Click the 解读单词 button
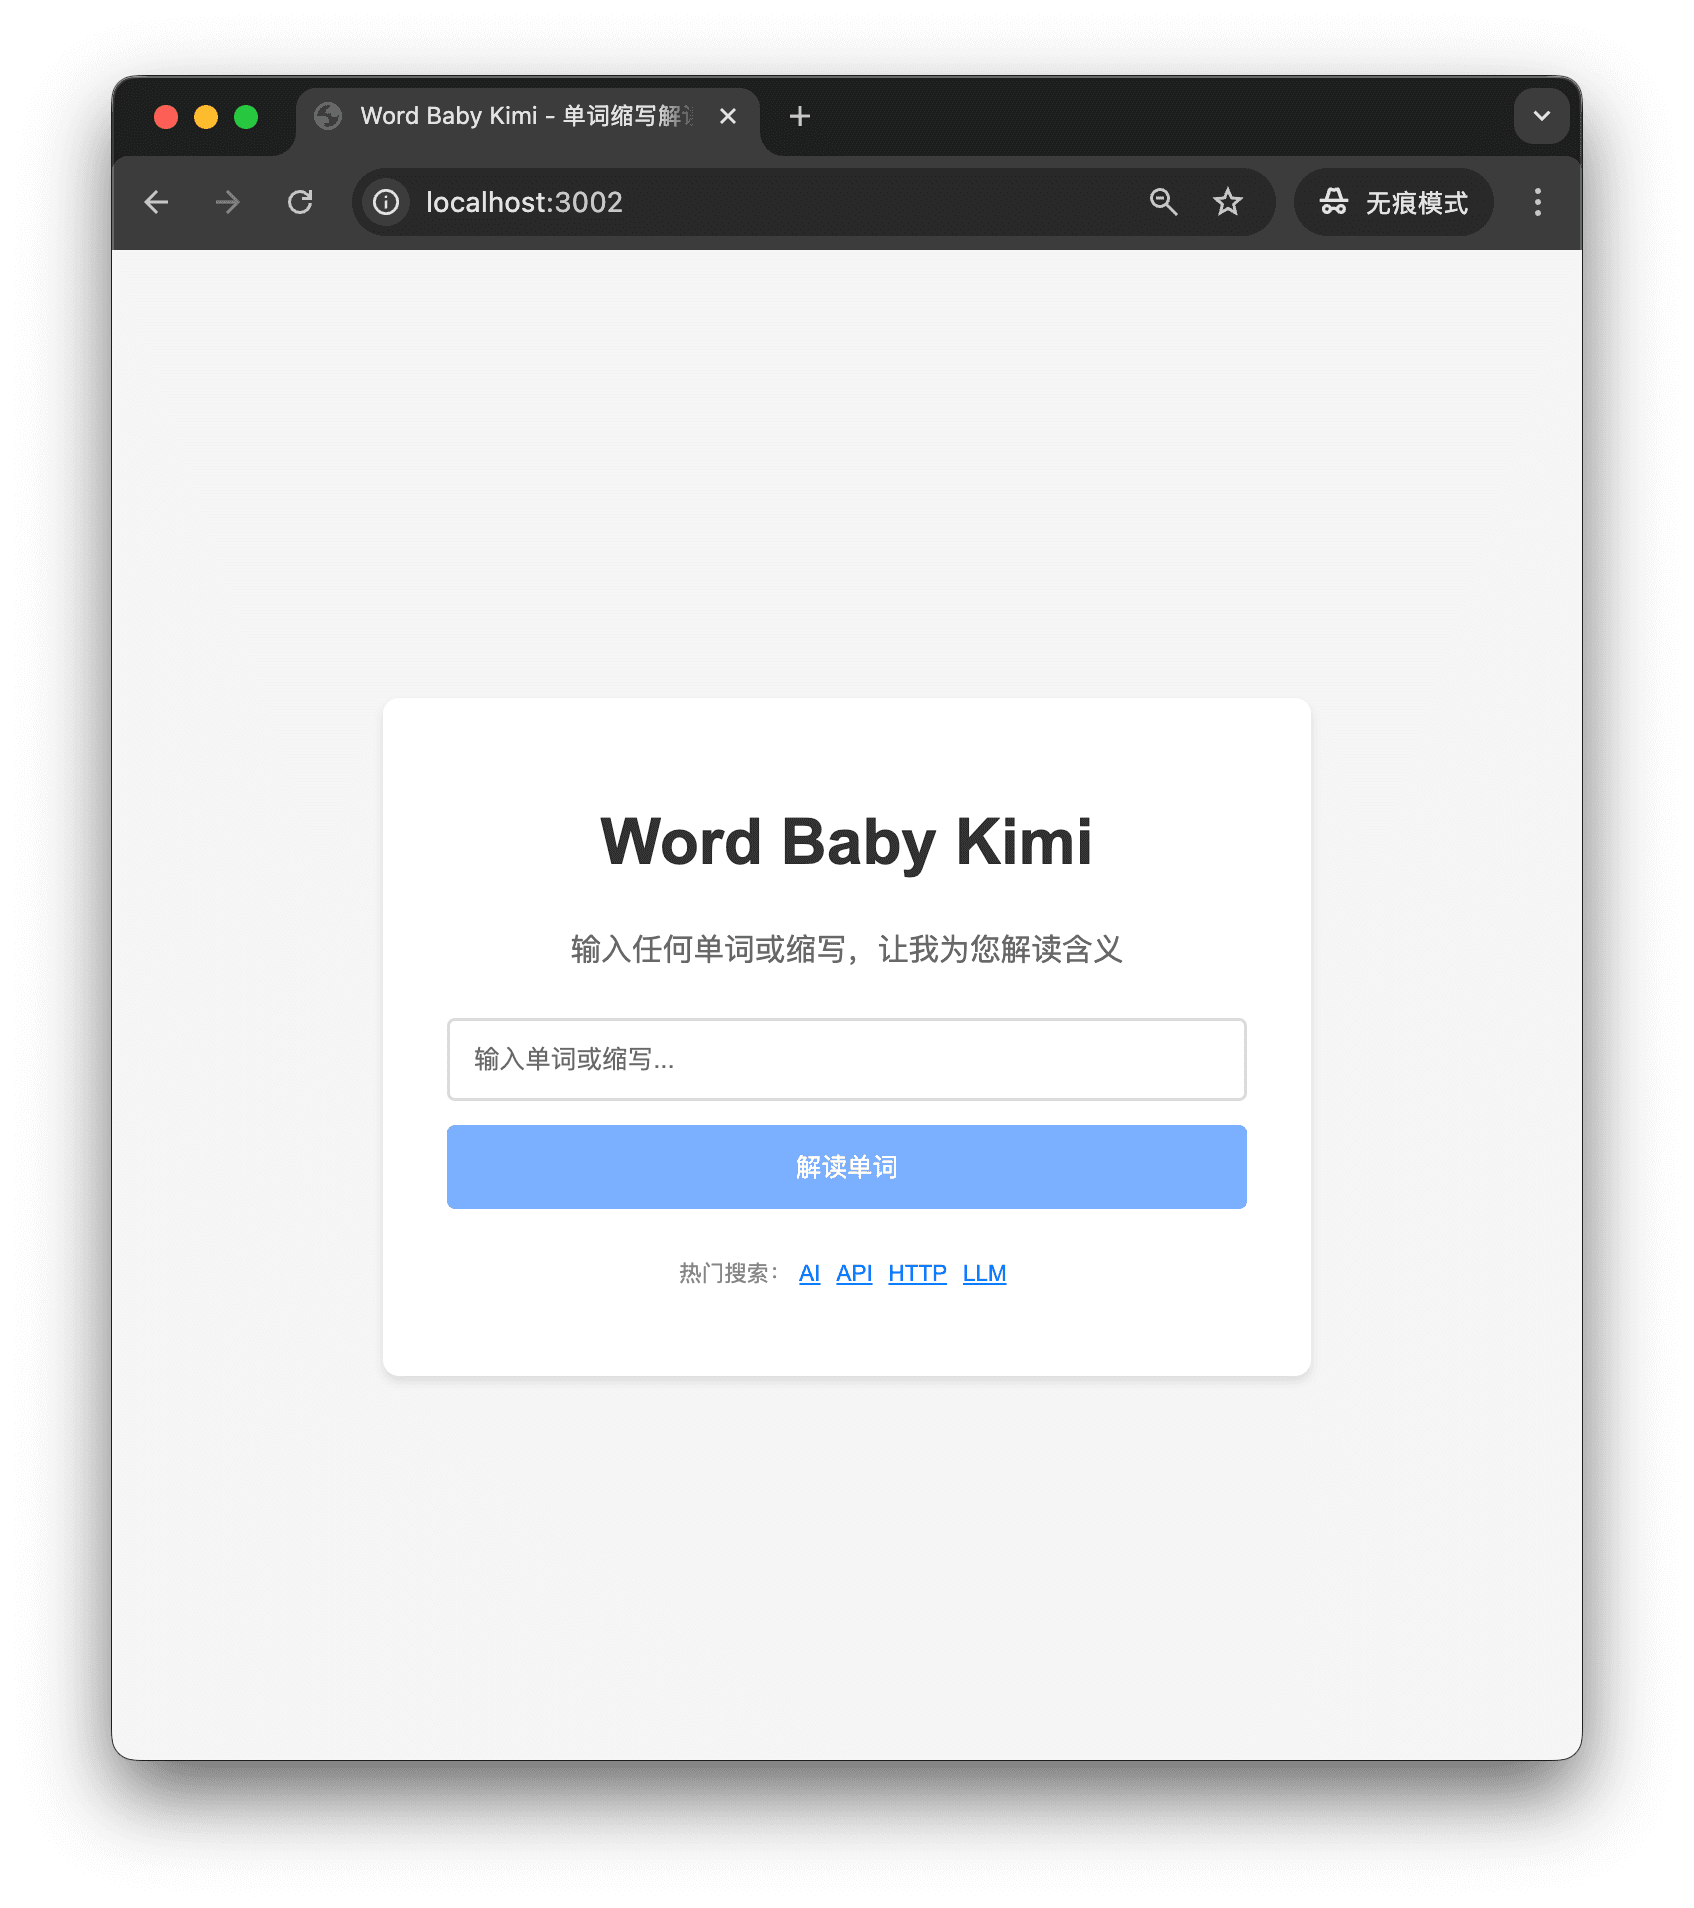 [x=846, y=1167]
